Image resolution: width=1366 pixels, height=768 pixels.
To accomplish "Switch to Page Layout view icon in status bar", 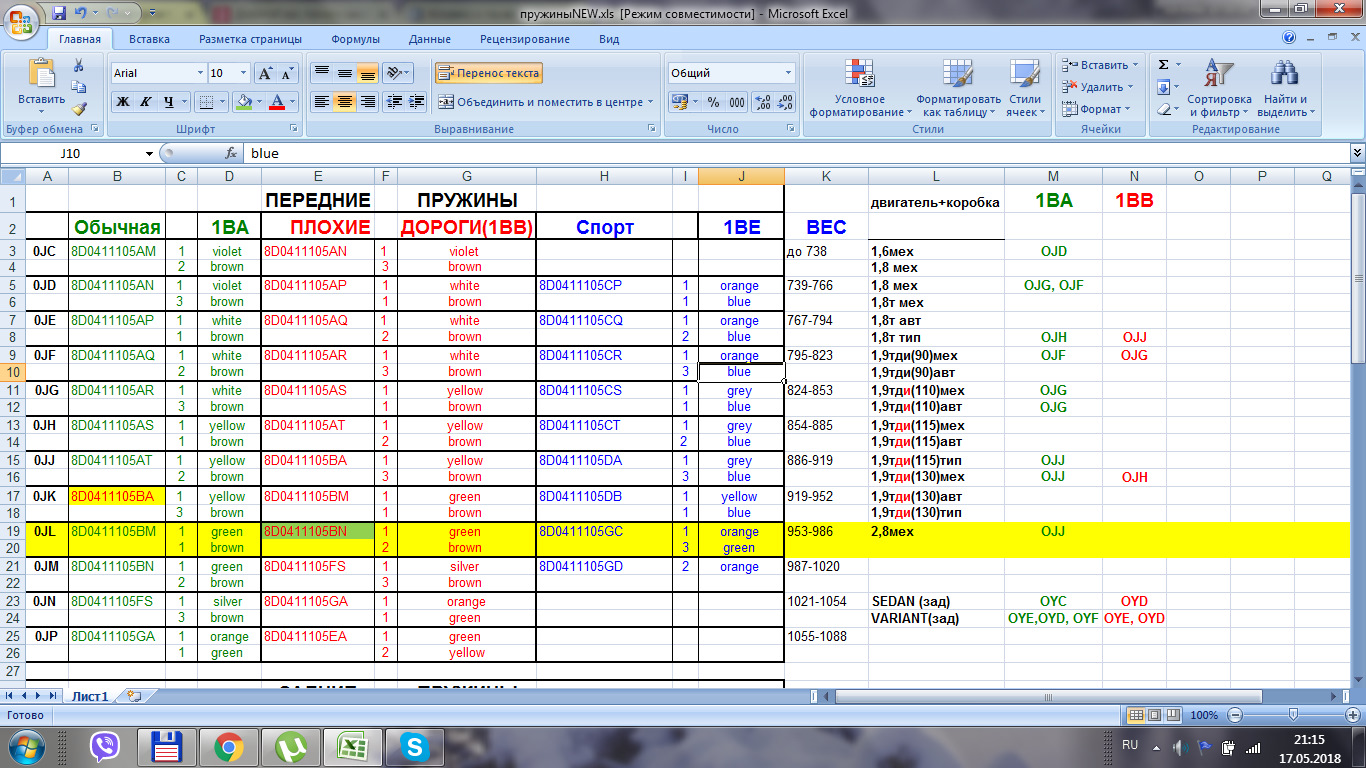I will point(1153,715).
